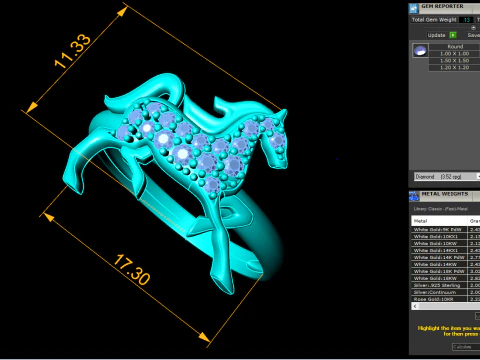Image resolution: width=480 pixels, height=360 pixels.
Task: Select the 1.00 X 1.00 gem size row
Action: click(x=454, y=54)
